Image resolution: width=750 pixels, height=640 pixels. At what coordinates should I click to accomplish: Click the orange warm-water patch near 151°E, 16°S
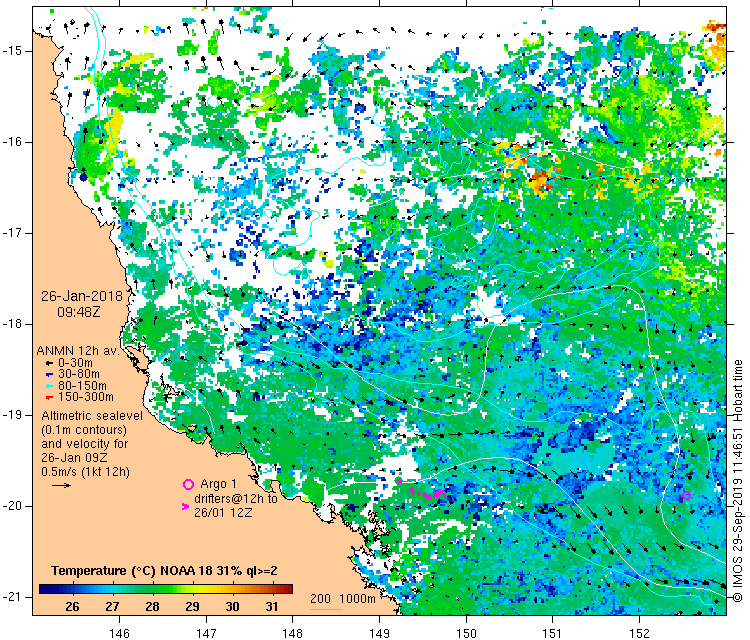541,181
